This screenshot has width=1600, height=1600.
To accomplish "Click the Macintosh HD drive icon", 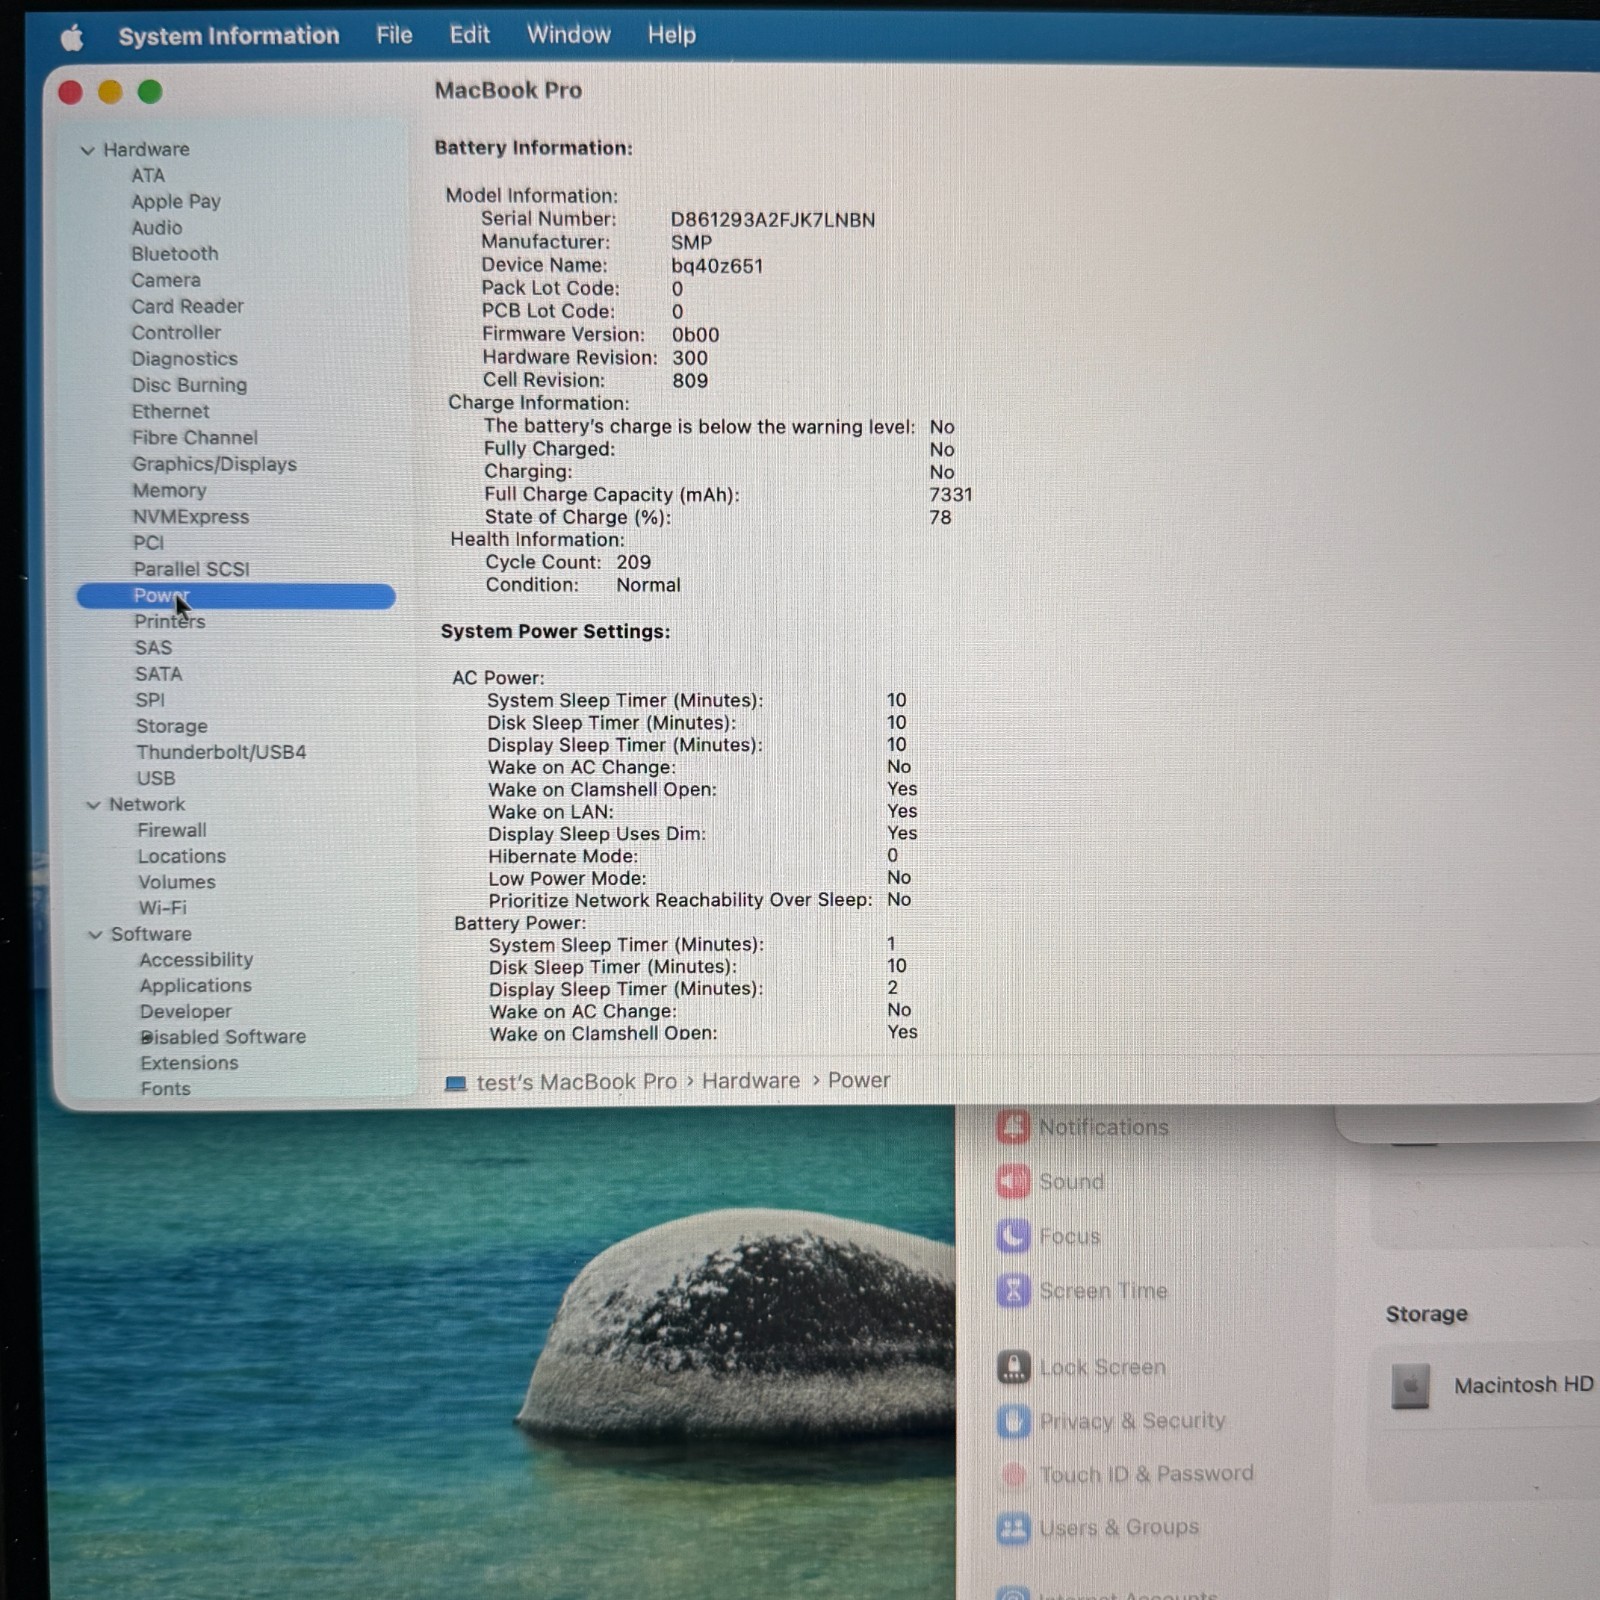I will [1410, 1387].
